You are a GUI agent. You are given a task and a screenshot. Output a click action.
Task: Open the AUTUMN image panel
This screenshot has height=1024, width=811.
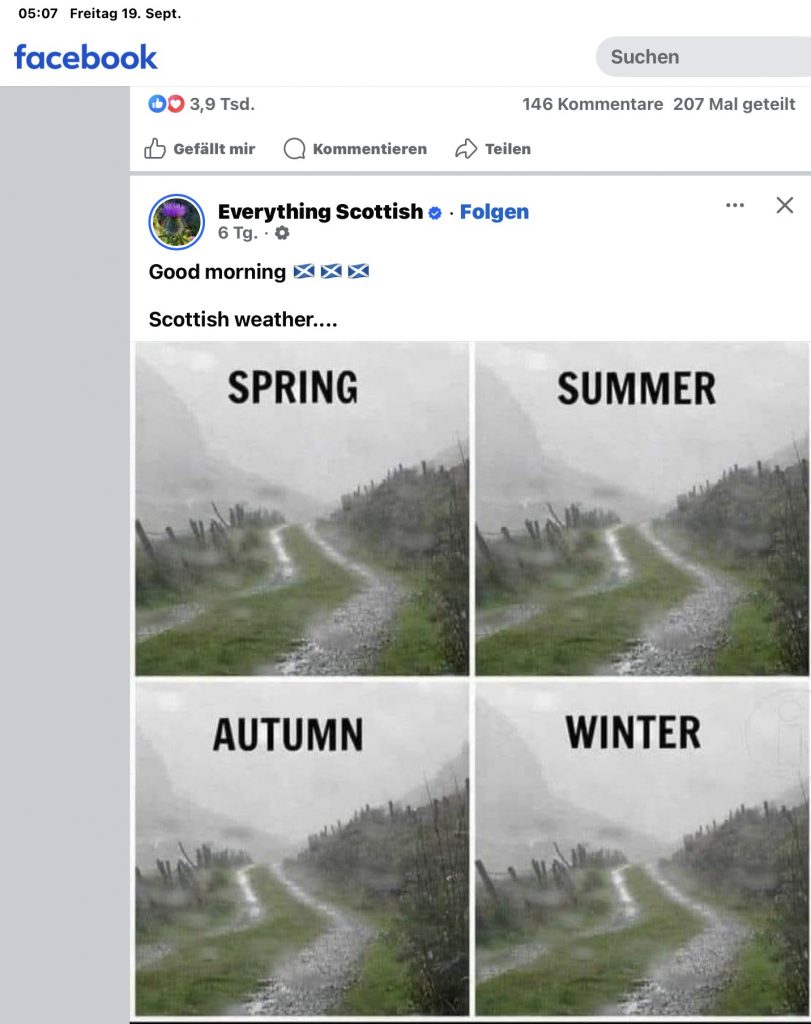pyautogui.click(x=301, y=848)
